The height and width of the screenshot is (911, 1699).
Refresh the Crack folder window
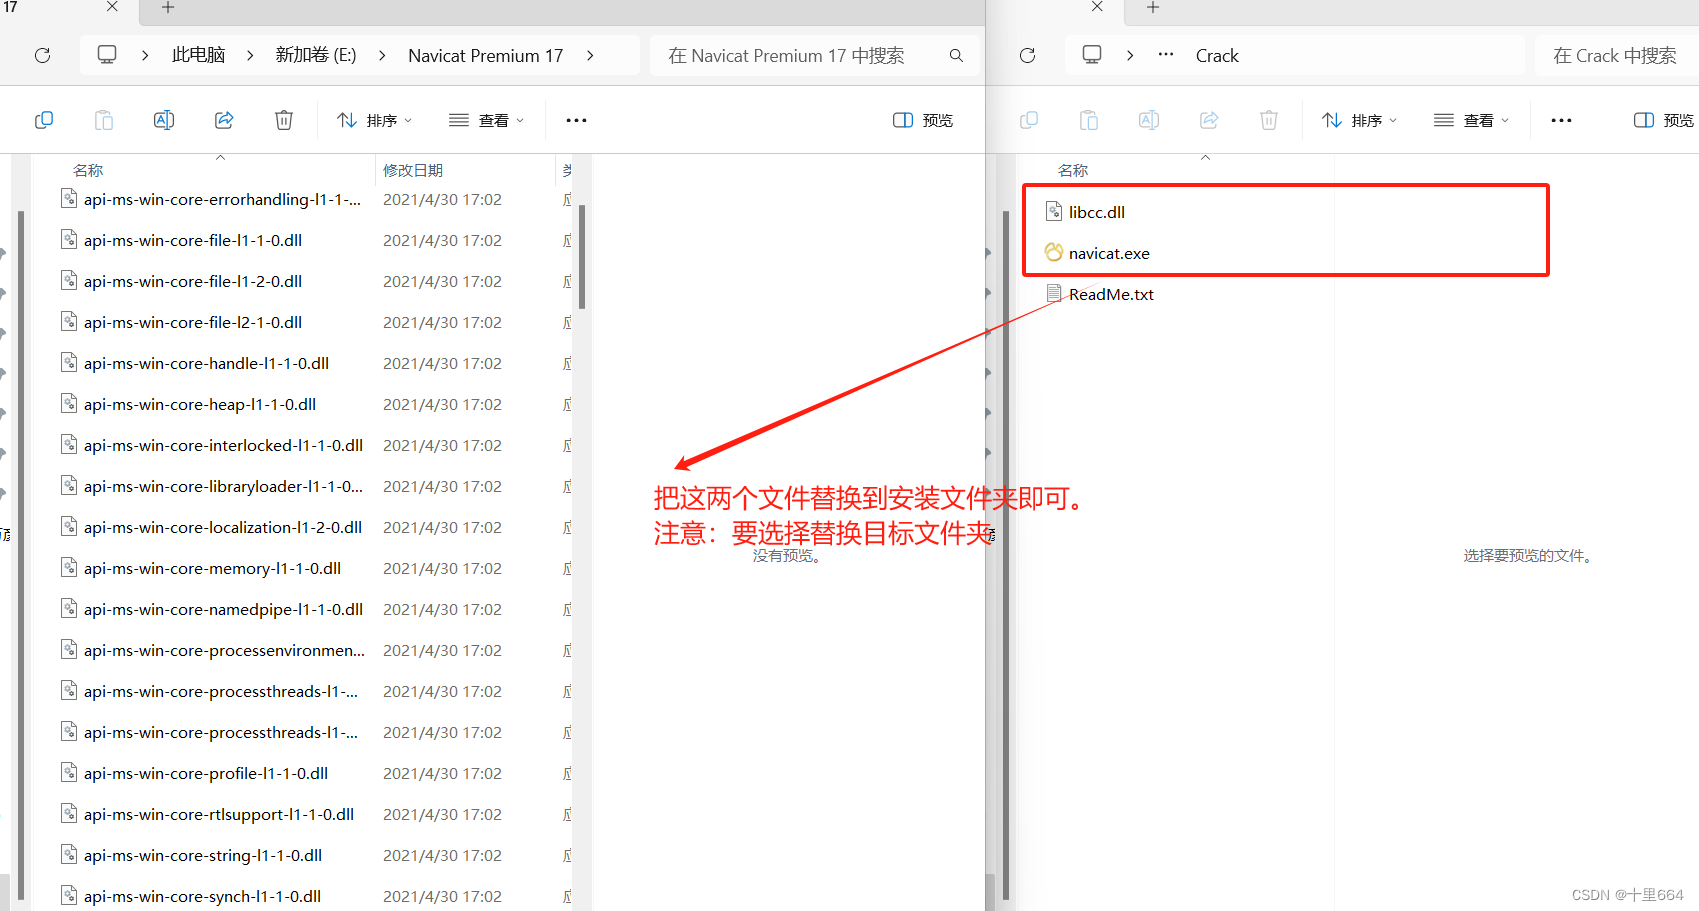(x=1027, y=55)
